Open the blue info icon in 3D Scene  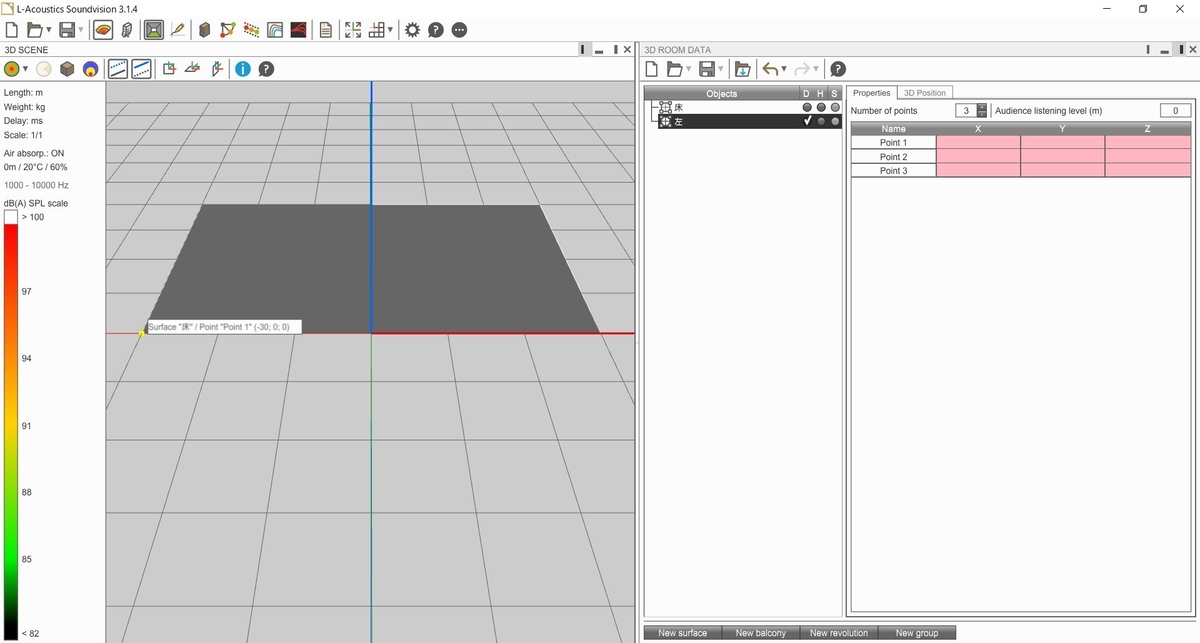(x=243, y=69)
